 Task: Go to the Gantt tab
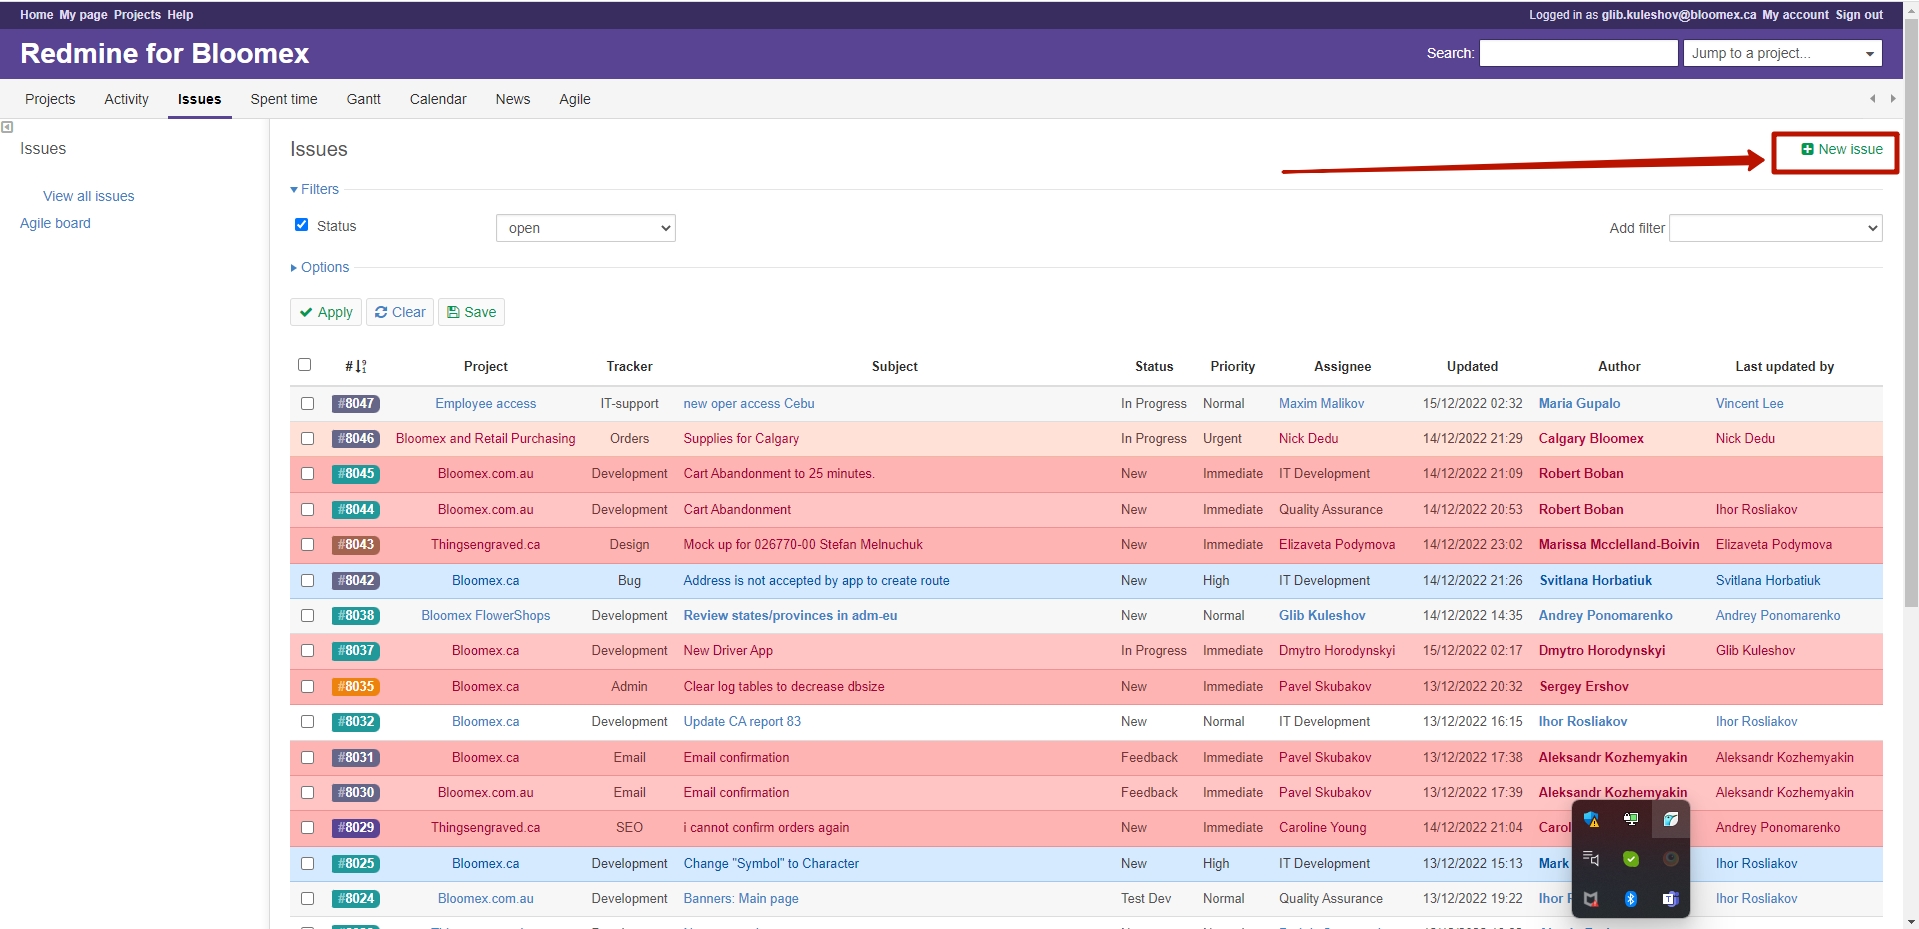(363, 99)
